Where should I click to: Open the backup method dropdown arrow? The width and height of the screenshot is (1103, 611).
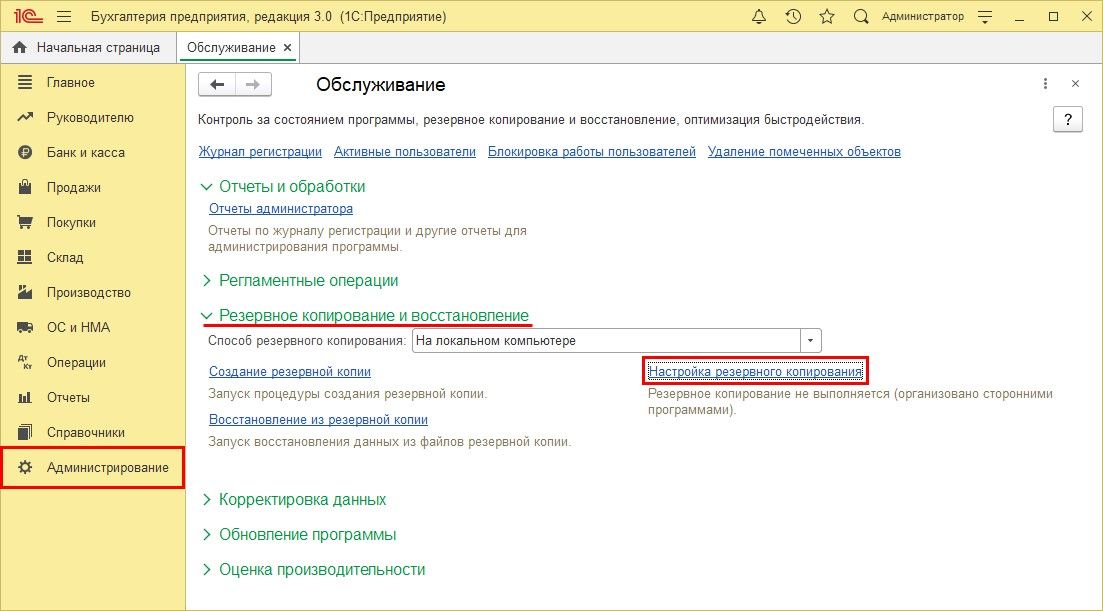pyautogui.click(x=810, y=341)
